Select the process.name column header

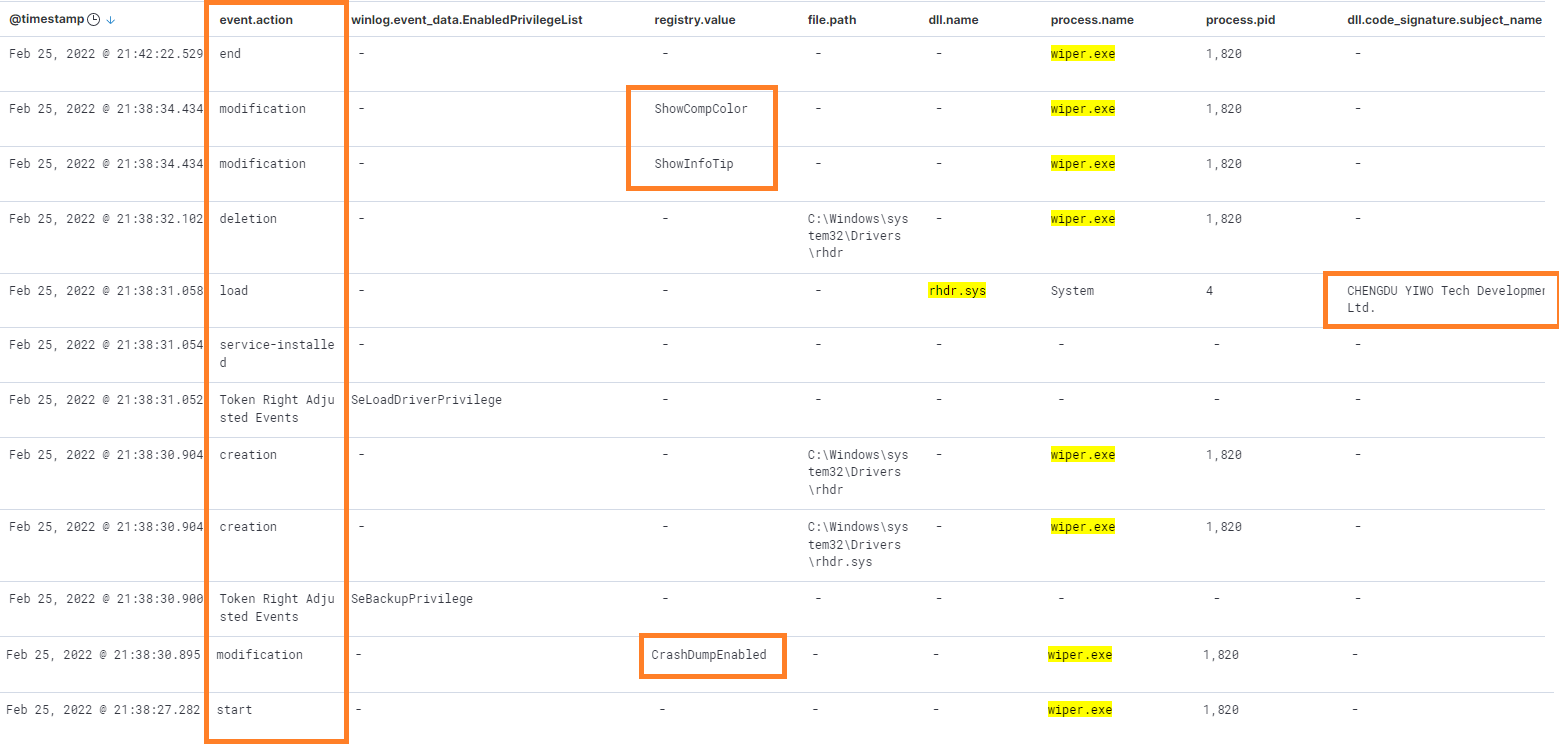(1093, 20)
